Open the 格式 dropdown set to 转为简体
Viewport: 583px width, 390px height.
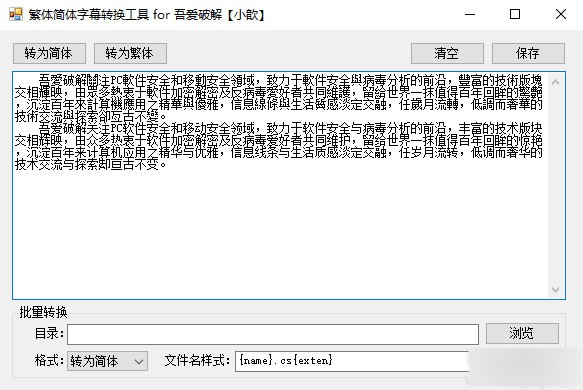(107, 361)
